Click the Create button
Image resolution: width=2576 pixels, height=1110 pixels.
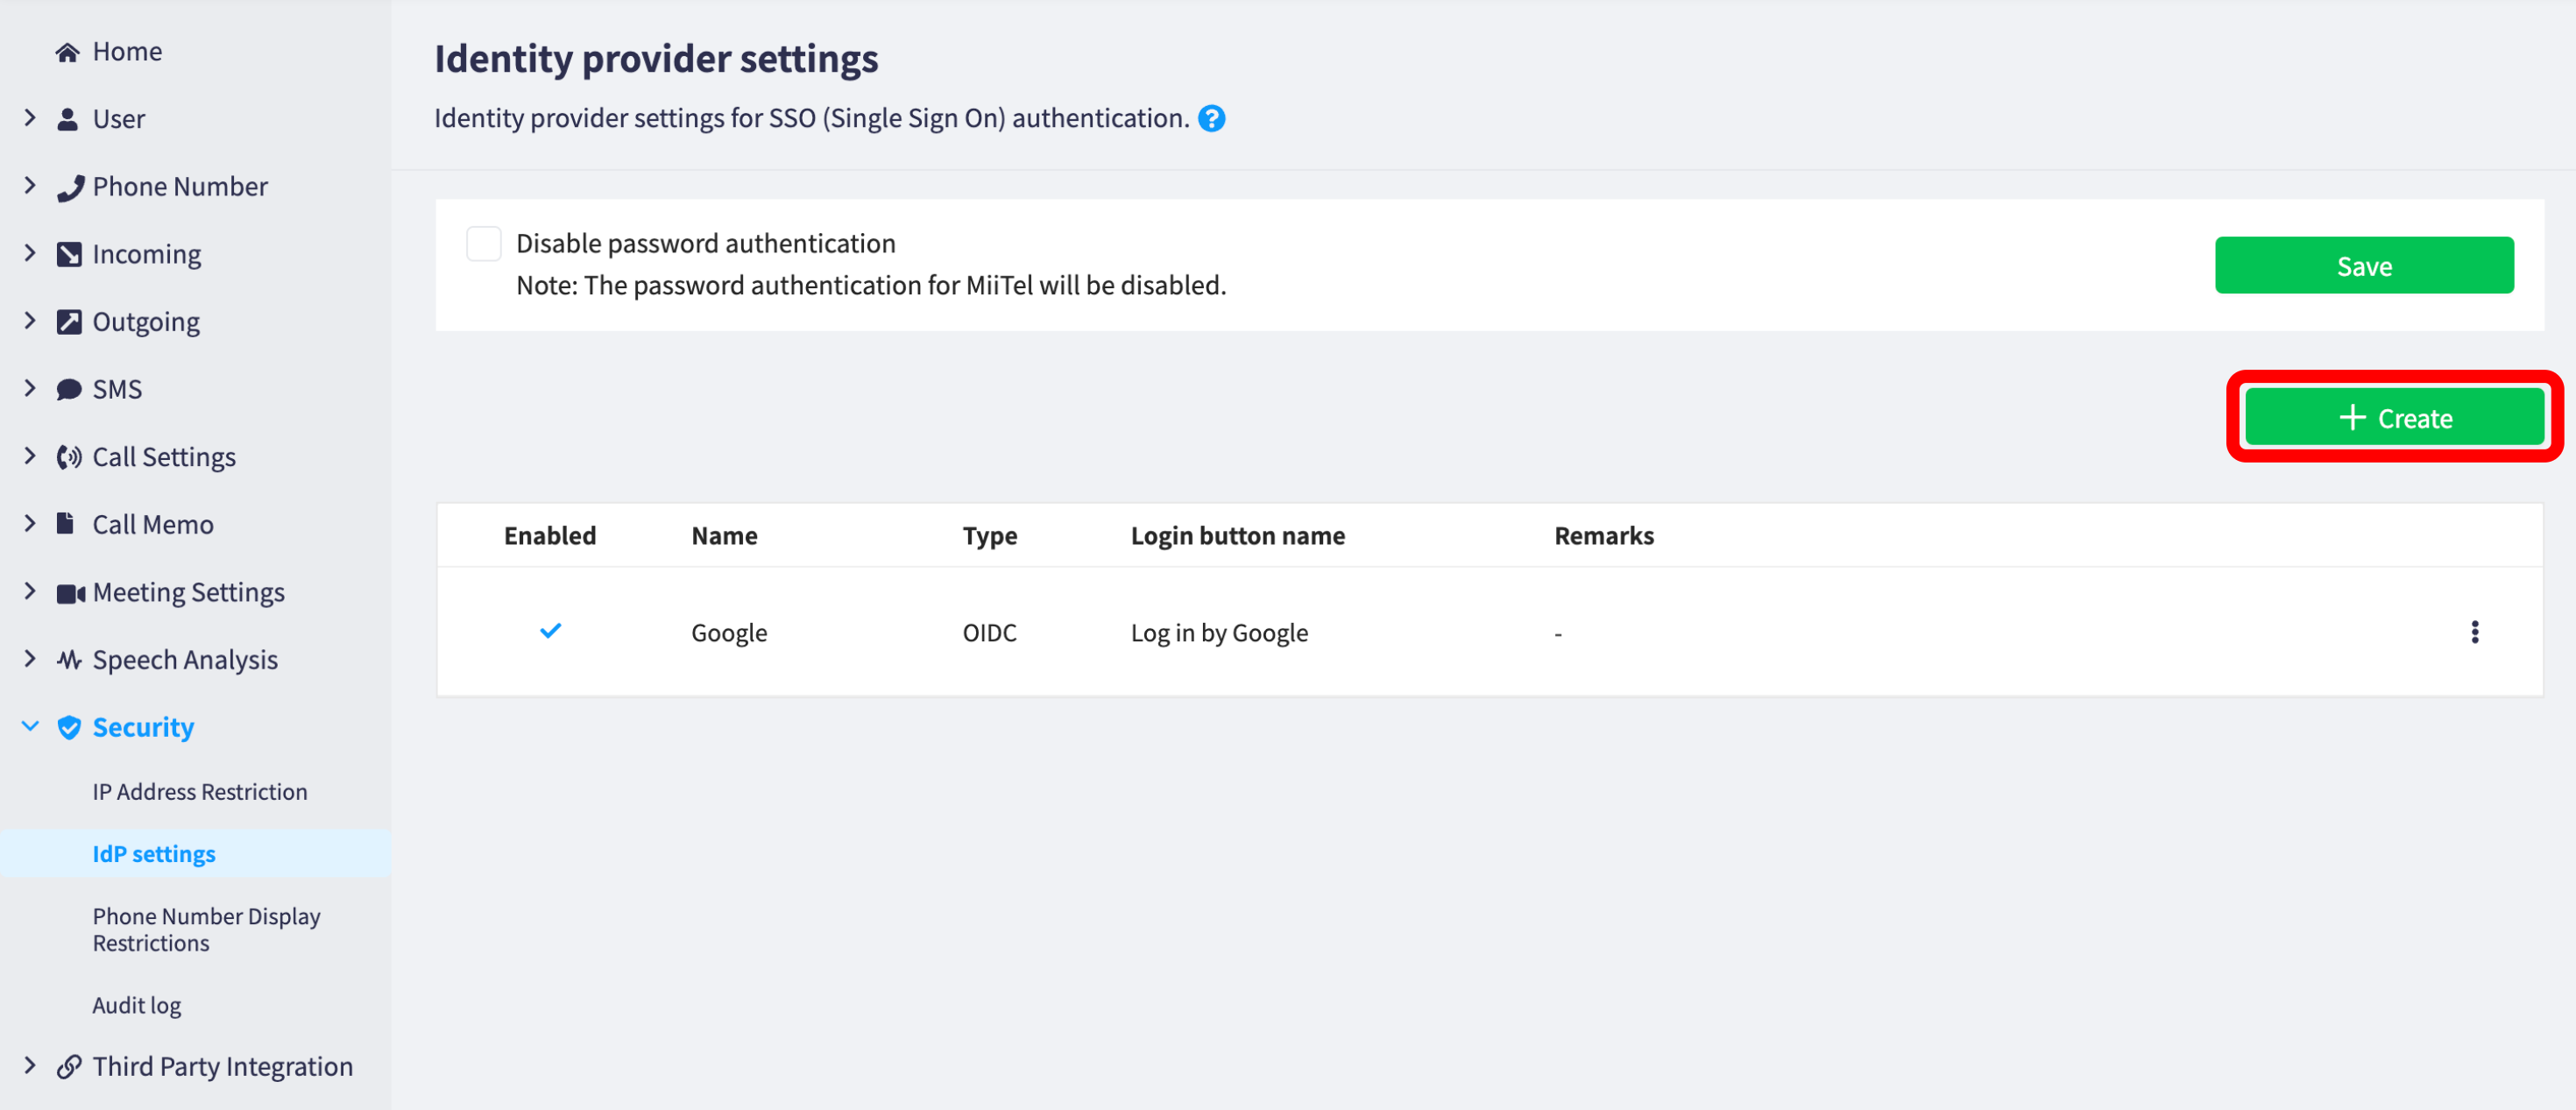[x=2394, y=417]
